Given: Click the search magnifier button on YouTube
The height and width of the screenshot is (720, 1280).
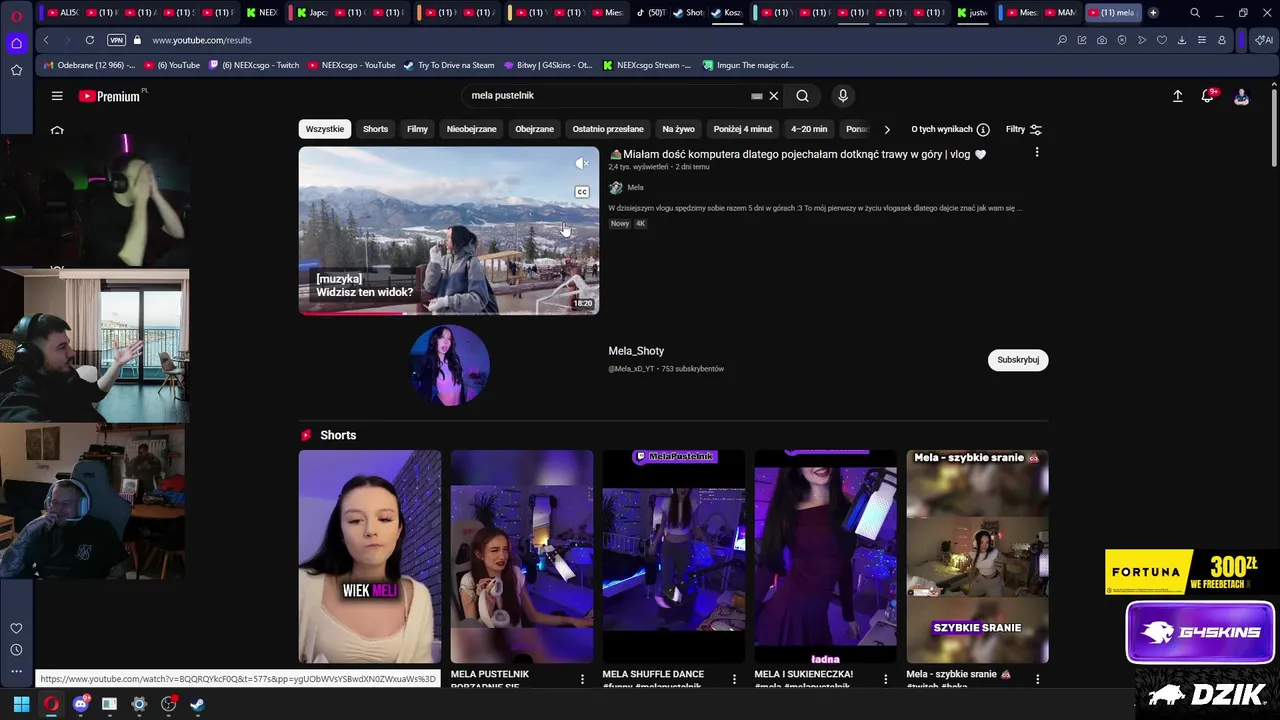Looking at the screenshot, I should pos(802,96).
